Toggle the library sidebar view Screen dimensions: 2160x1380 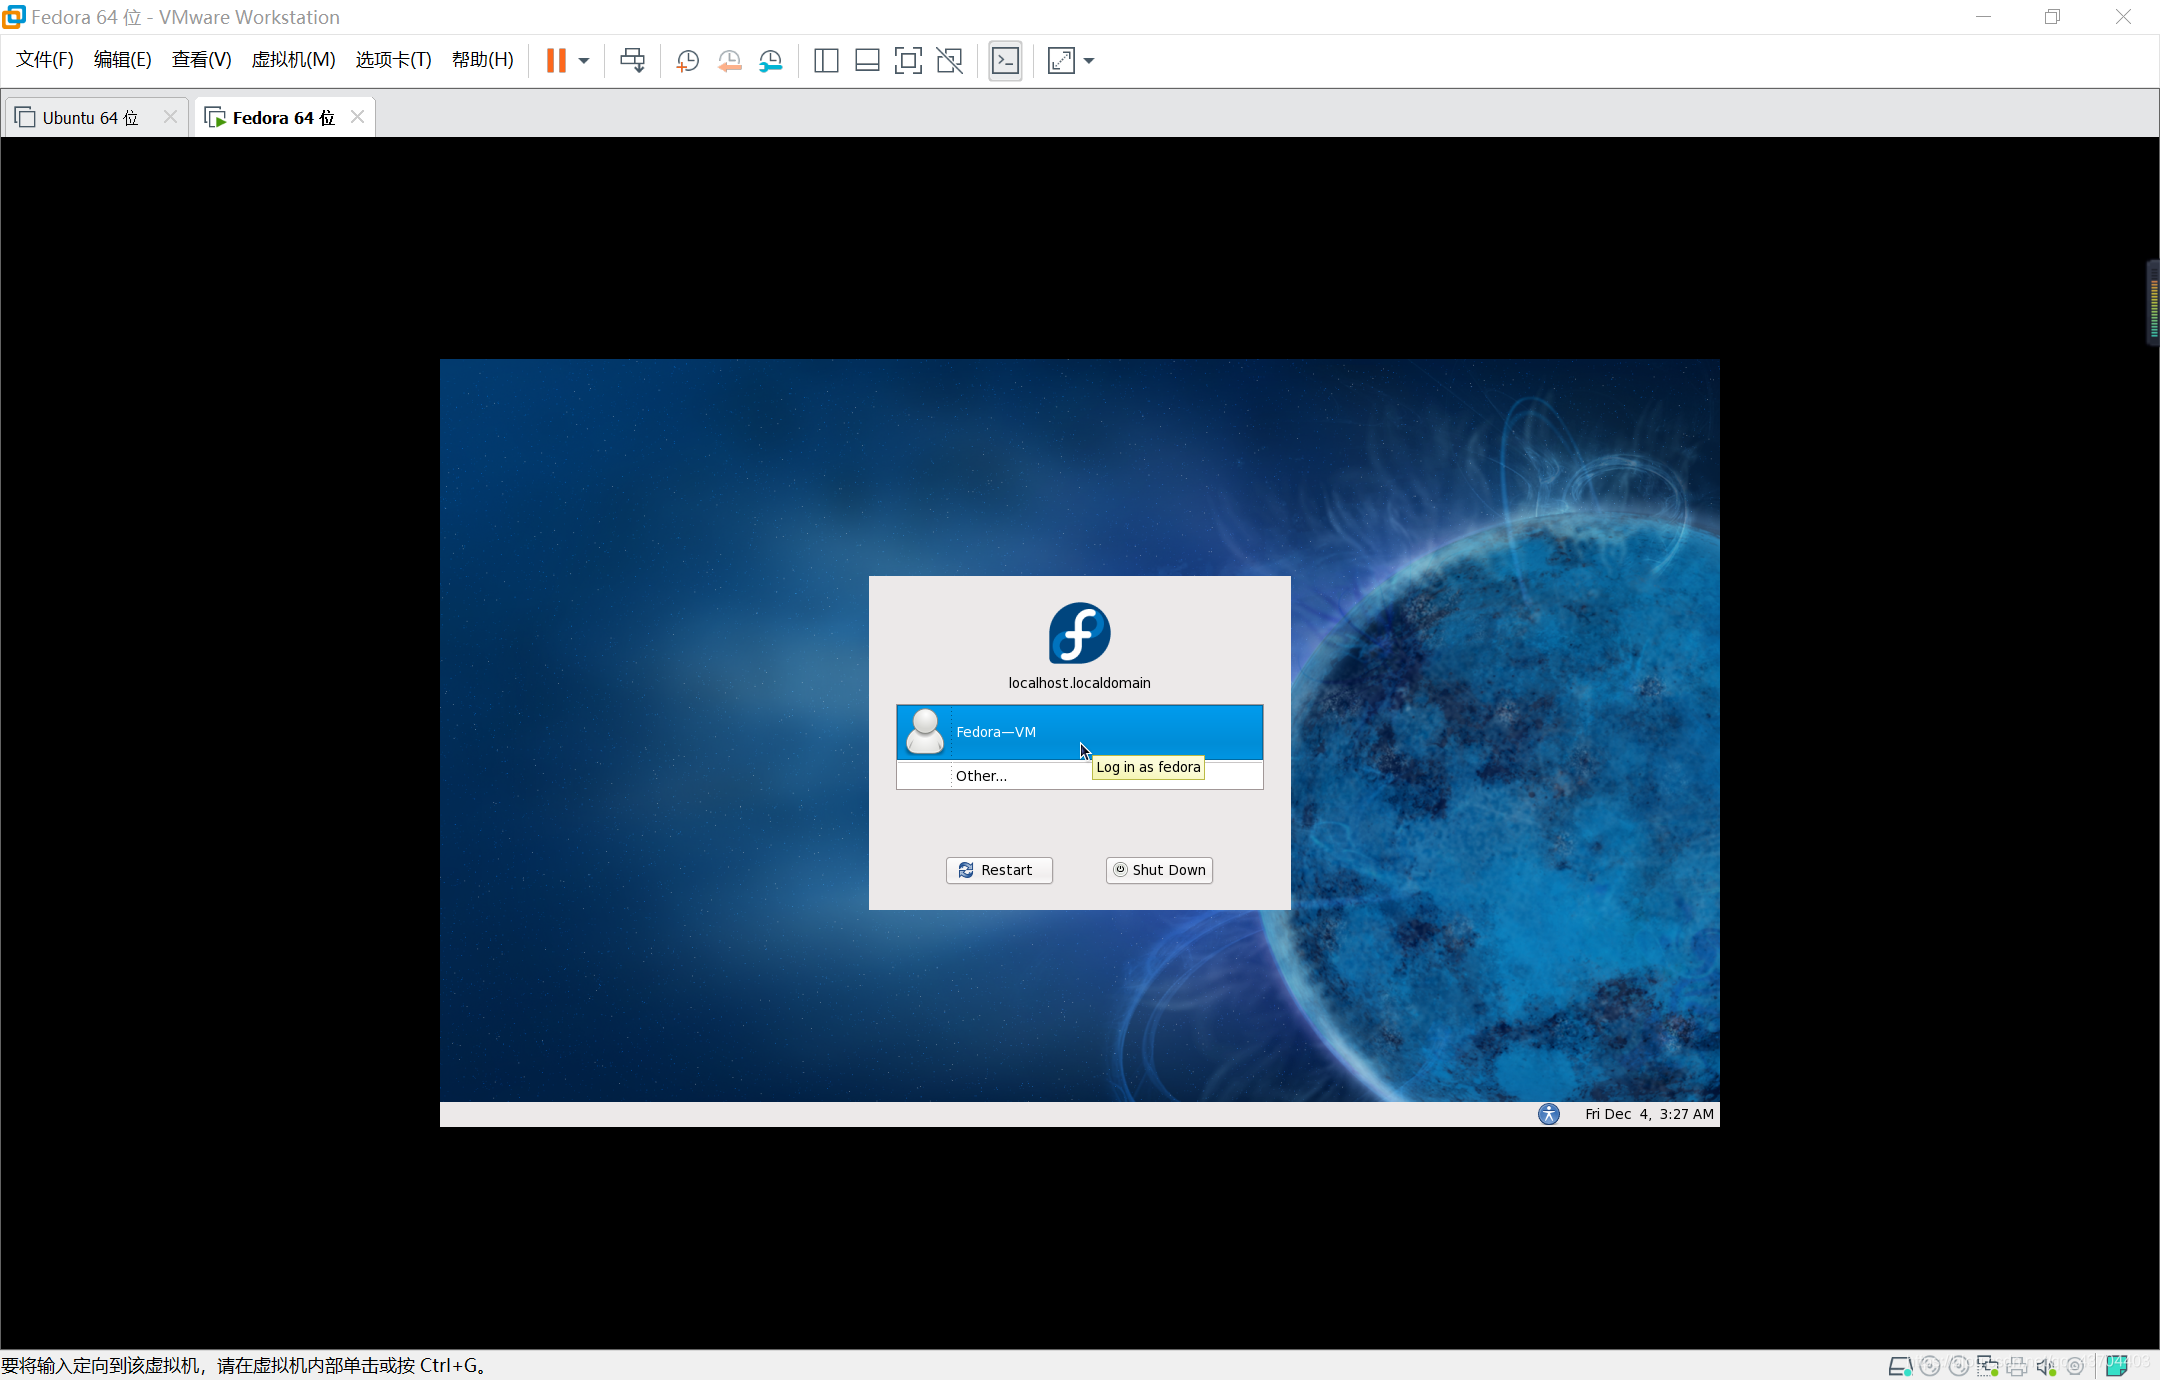pyautogui.click(x=826, y=61)
